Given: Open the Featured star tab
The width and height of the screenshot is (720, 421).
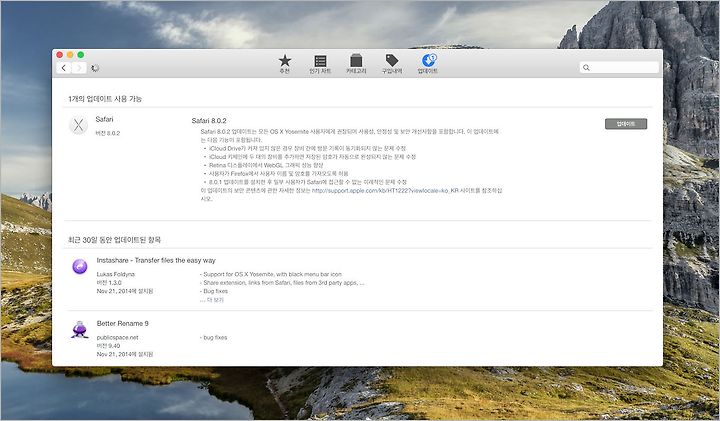Looking at the screenshot, I should click(285, 64).
